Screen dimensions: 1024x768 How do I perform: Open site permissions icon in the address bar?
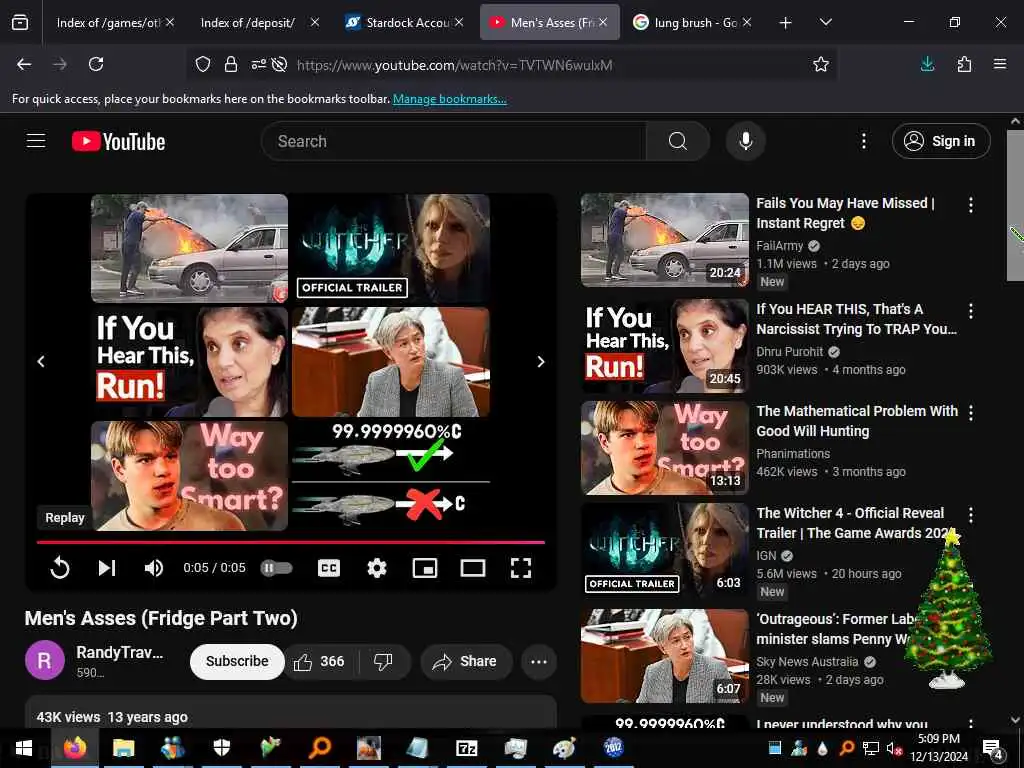coord(259,64)
